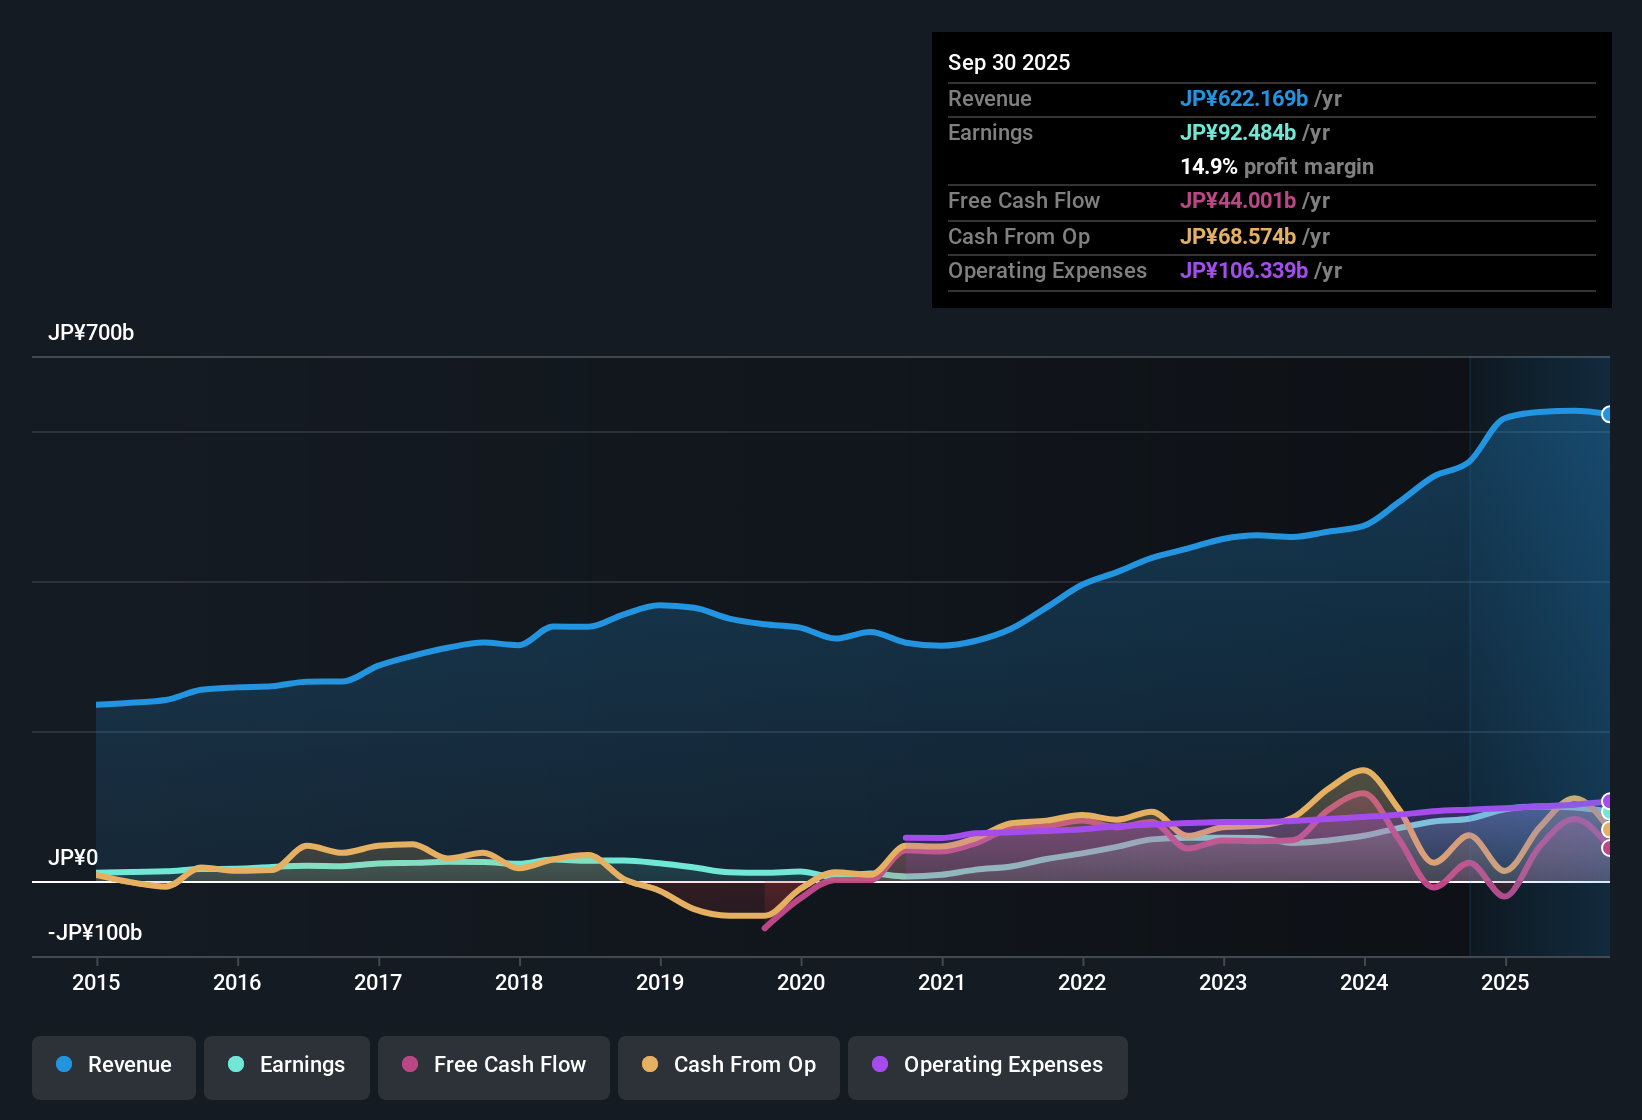This screenshot has height=1120, width=1642.
Task: Click the teal Earnings legend dot
Action: (x=236, y=1065)
